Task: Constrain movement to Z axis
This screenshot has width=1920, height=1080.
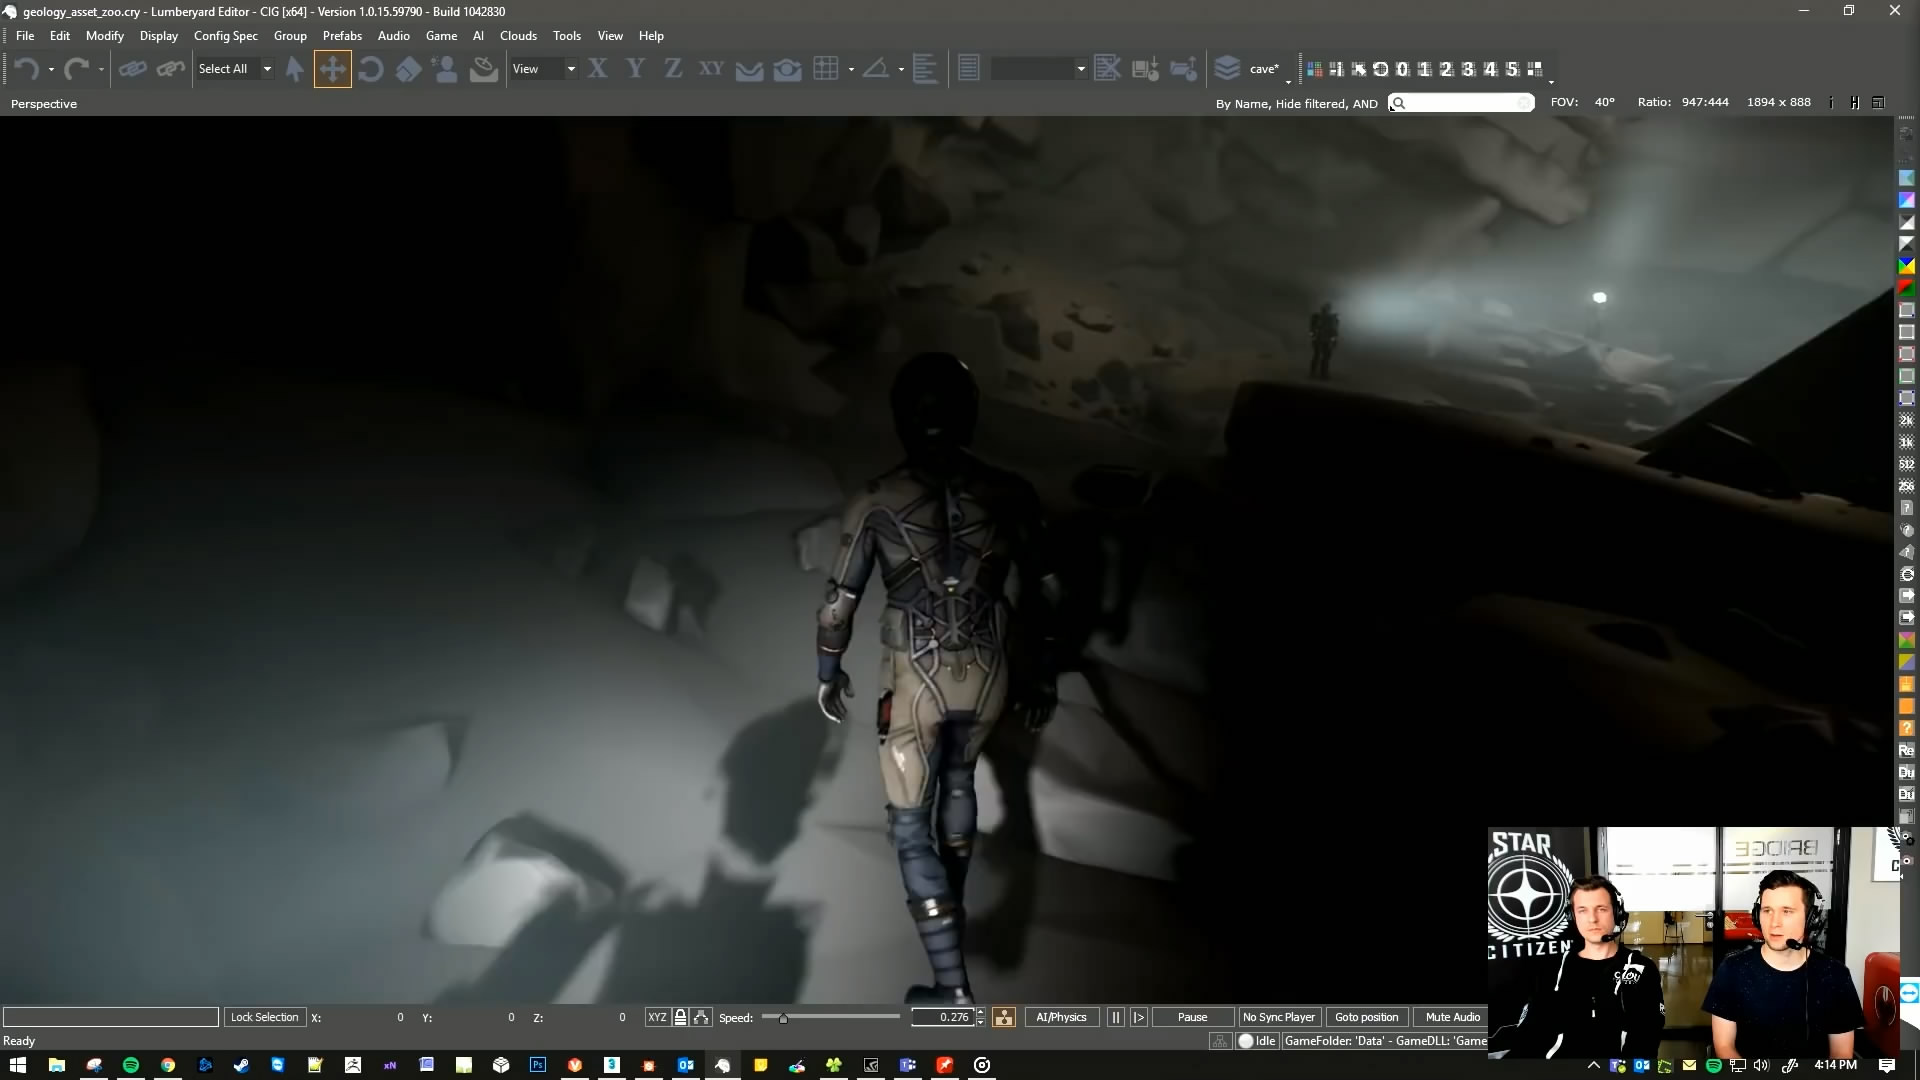Action: pos(673,69)
